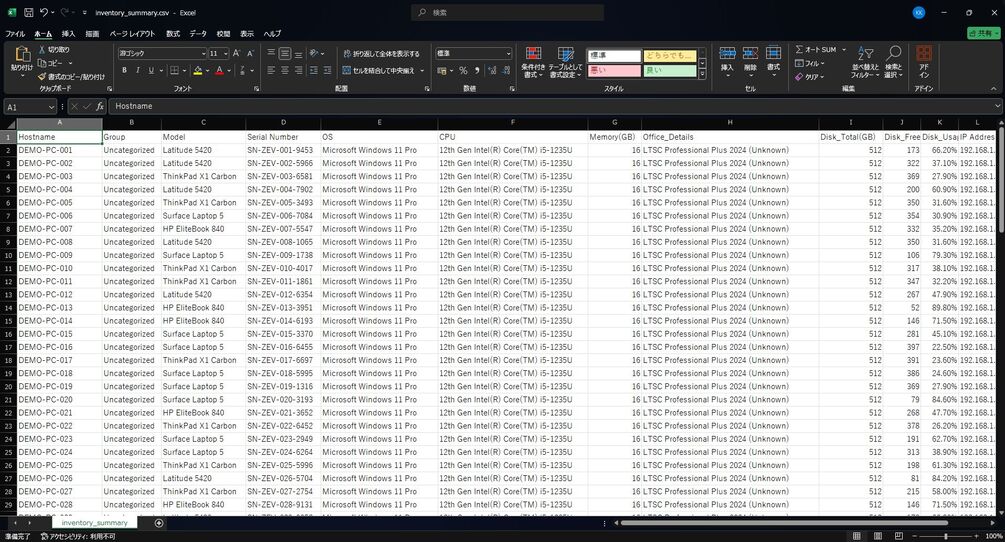The image size is (1005, 542).
Task: Center text horizontally
Action: point(285,70)
